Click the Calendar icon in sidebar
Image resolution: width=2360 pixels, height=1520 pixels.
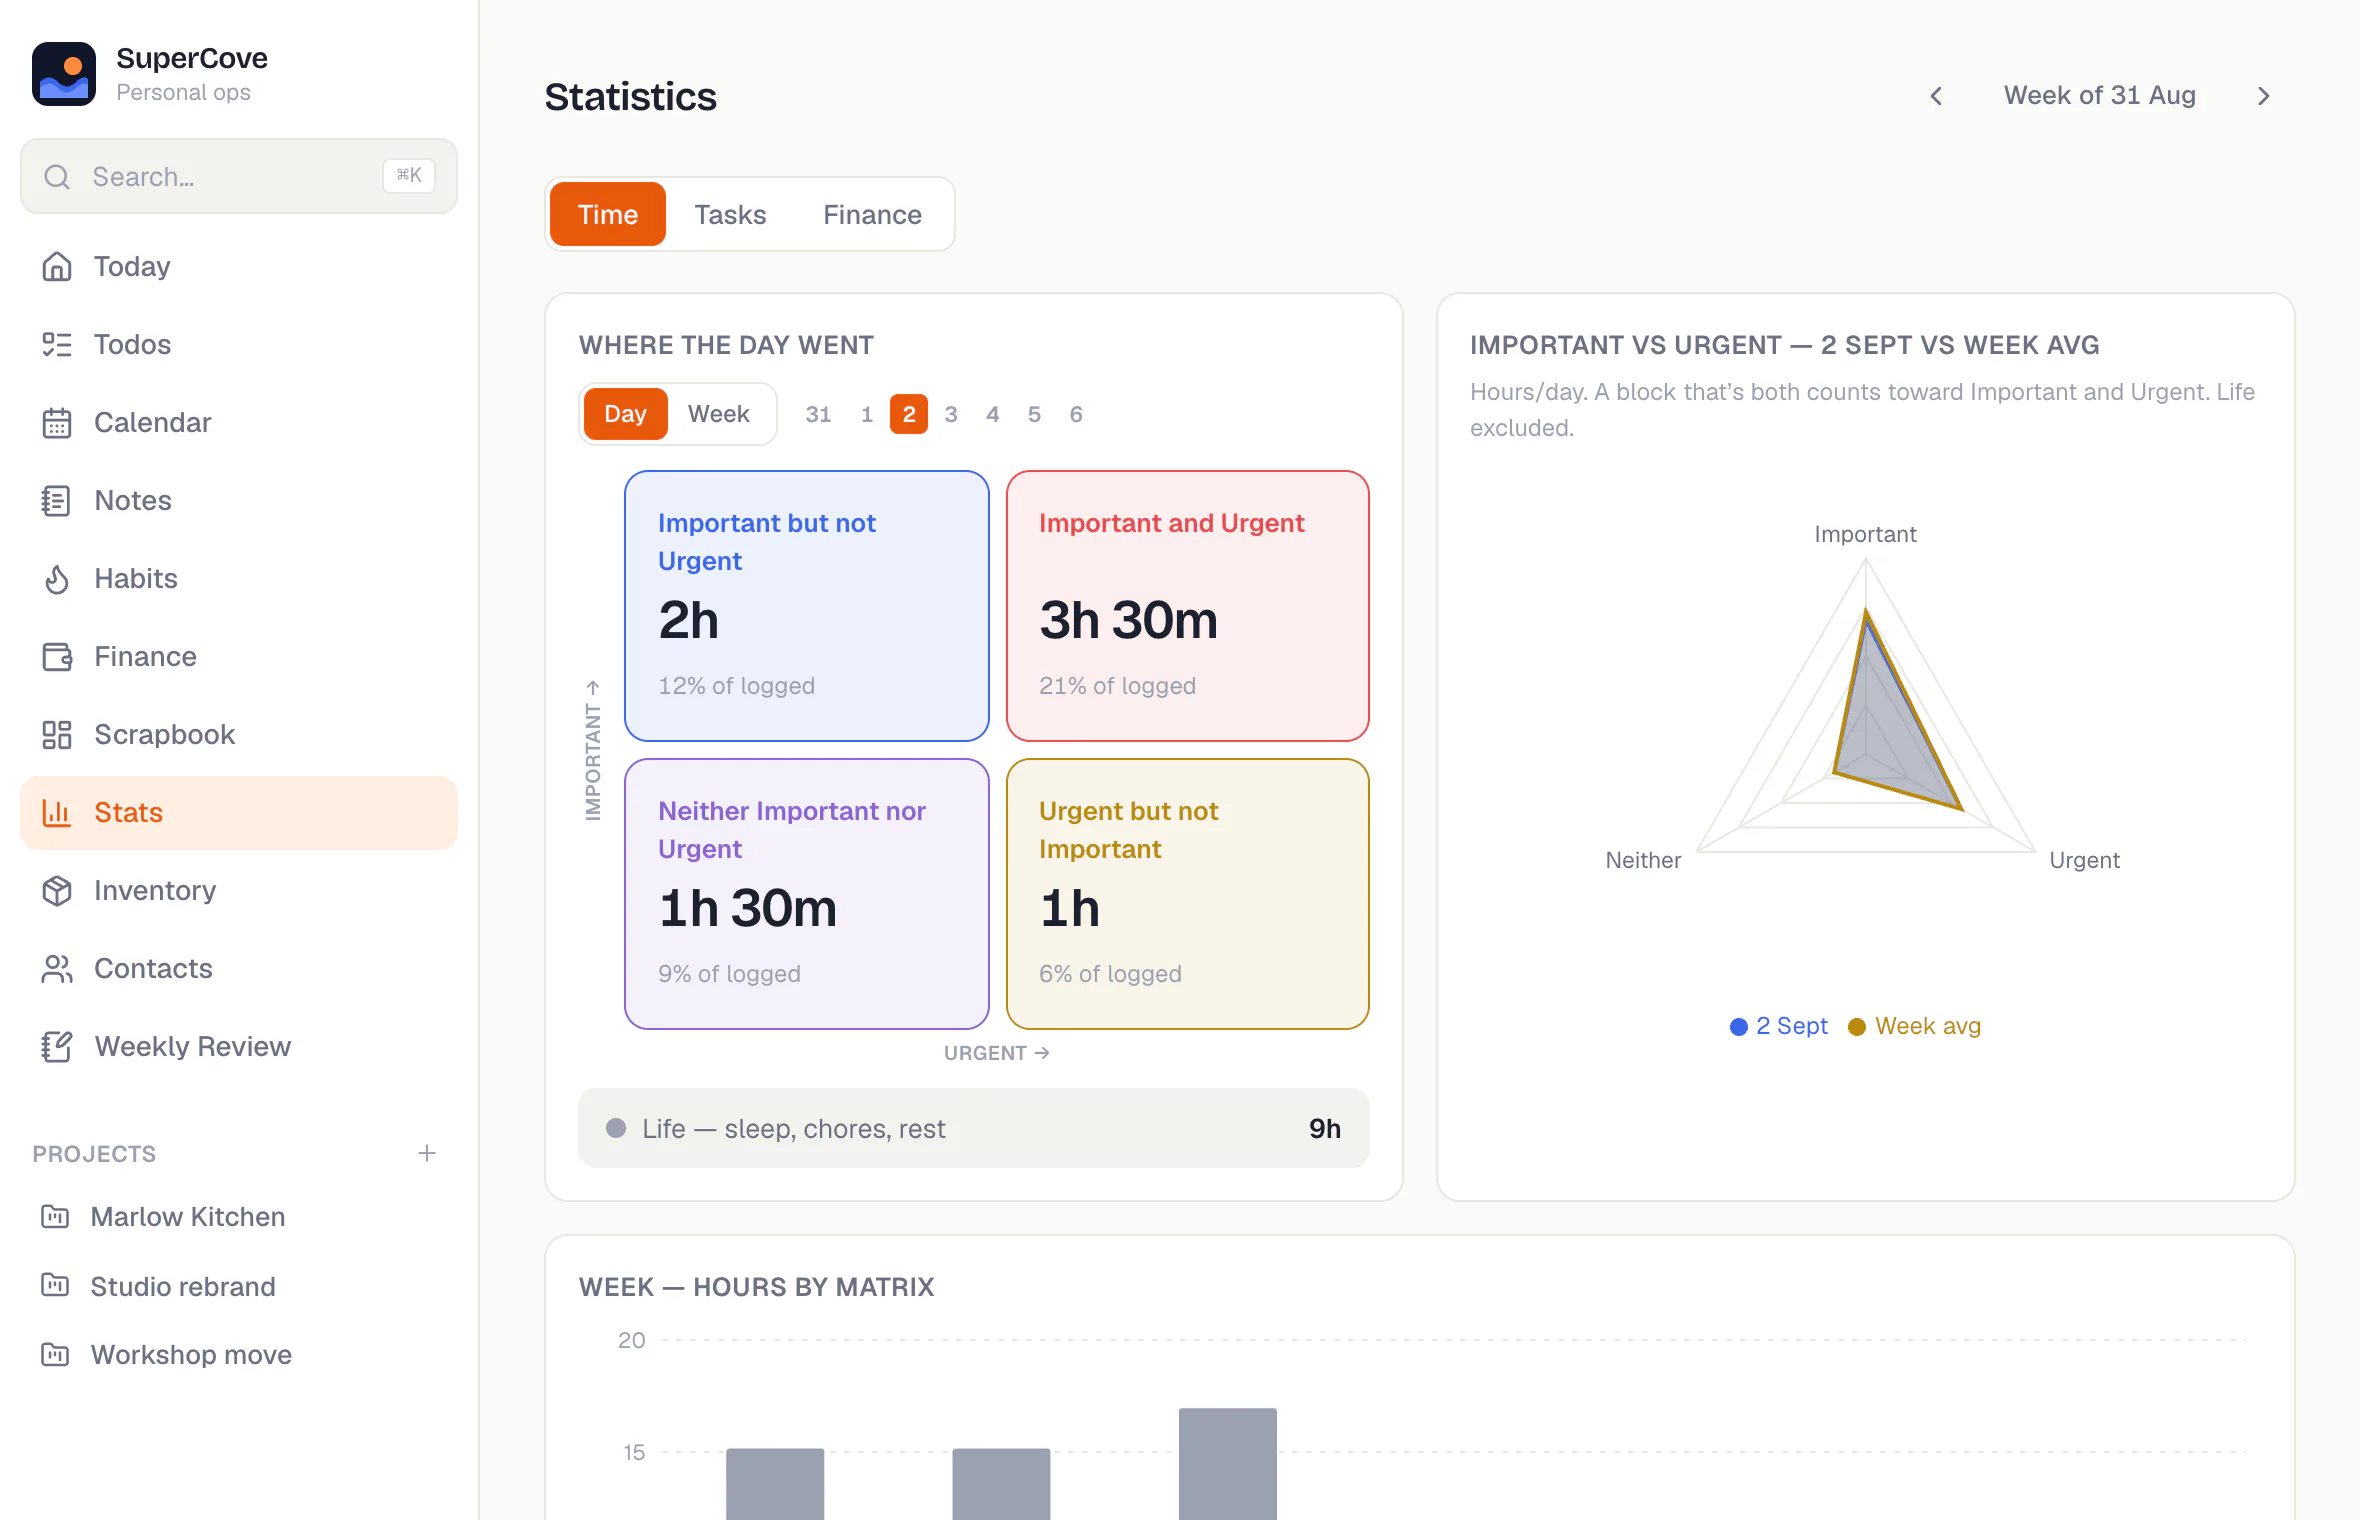point(57,422)
